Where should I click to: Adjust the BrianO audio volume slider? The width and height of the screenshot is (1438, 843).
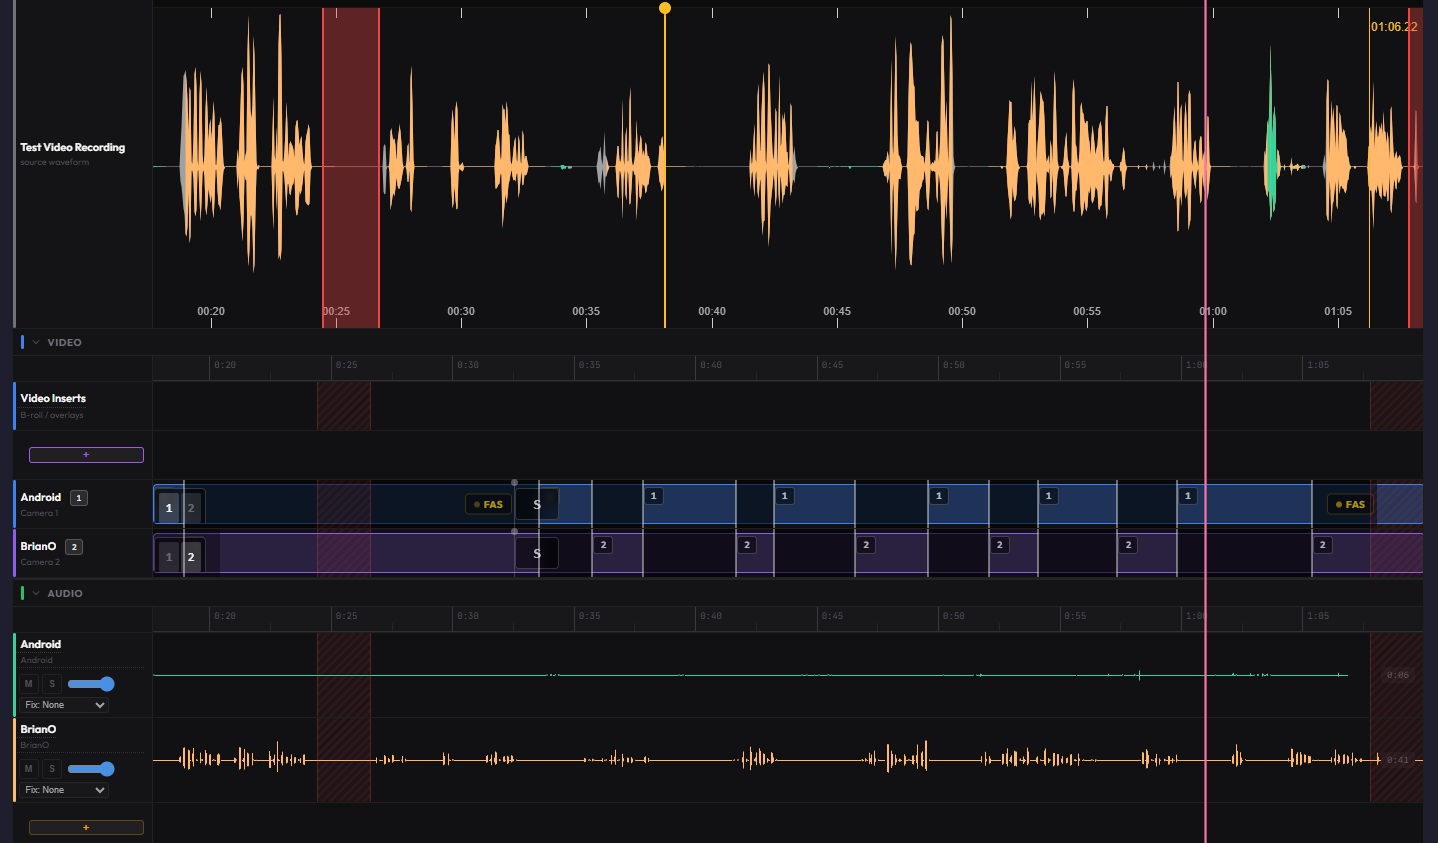click(x=91, y=769)
